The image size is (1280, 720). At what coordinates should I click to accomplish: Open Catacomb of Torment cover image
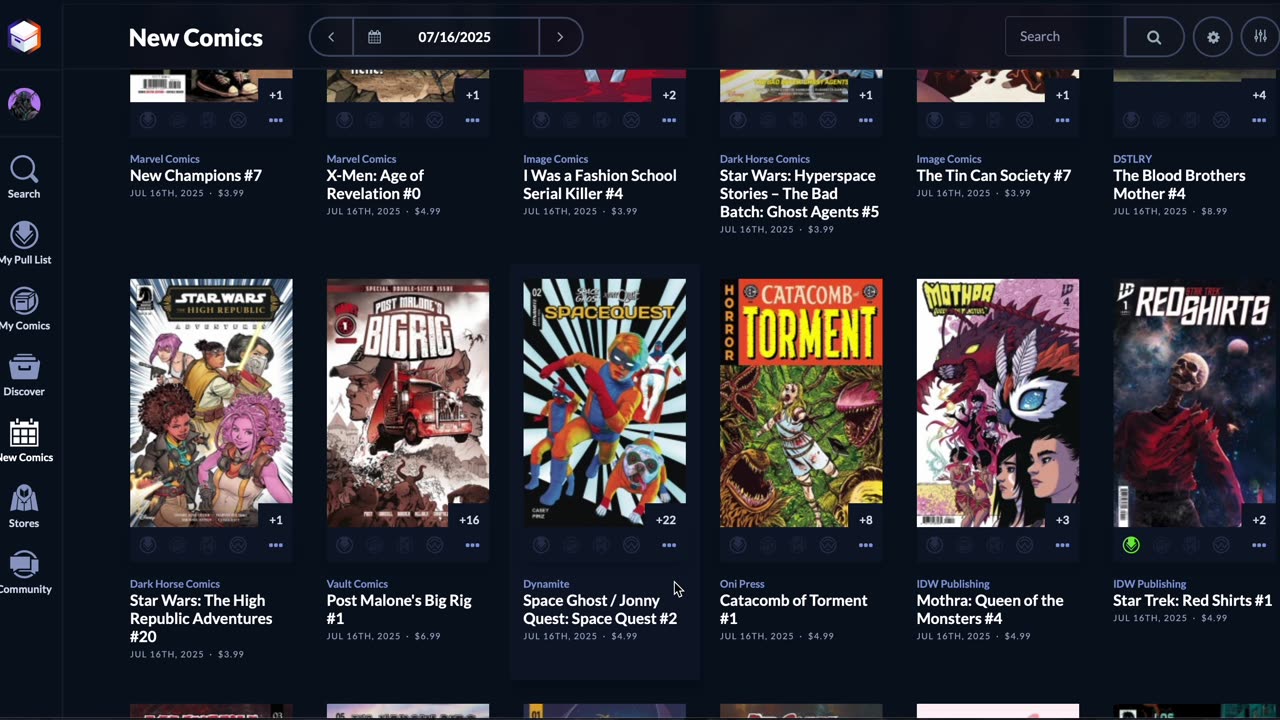(801, 403)
